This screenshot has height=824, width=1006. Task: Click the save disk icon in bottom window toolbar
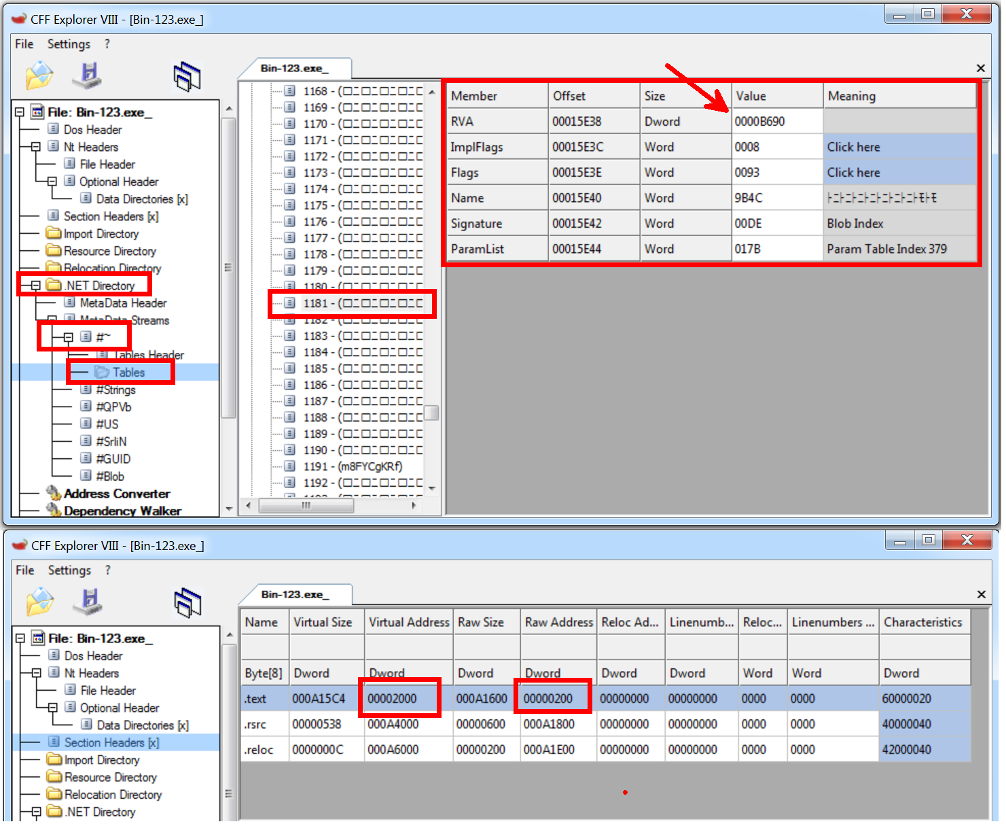point(88,602)
